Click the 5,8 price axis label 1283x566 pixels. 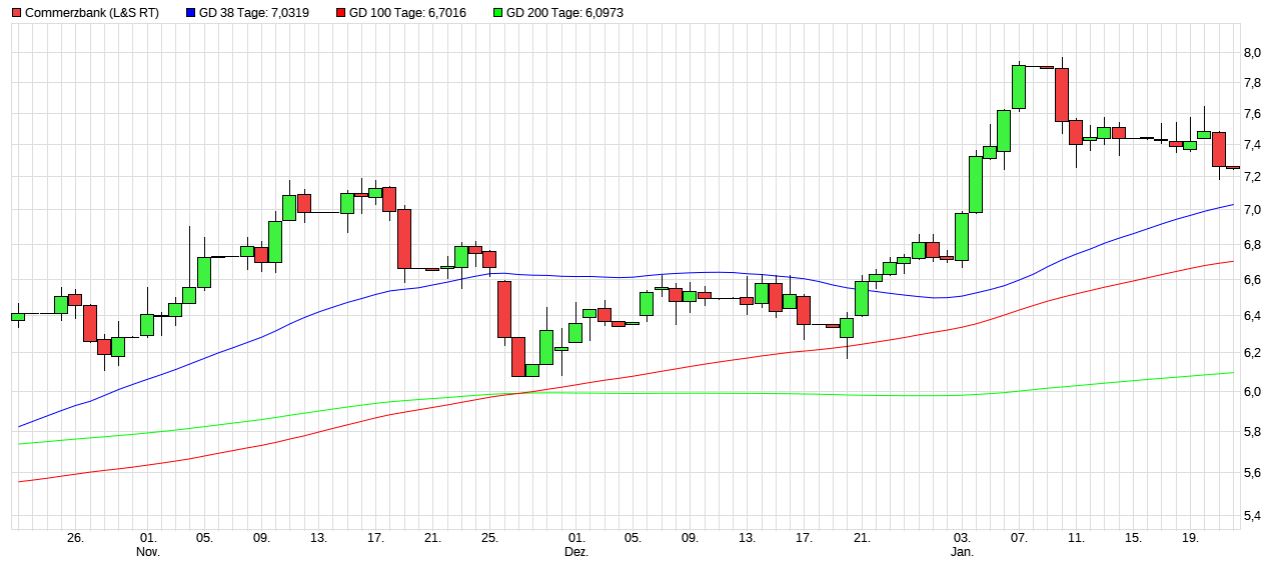pos(1252,432)
